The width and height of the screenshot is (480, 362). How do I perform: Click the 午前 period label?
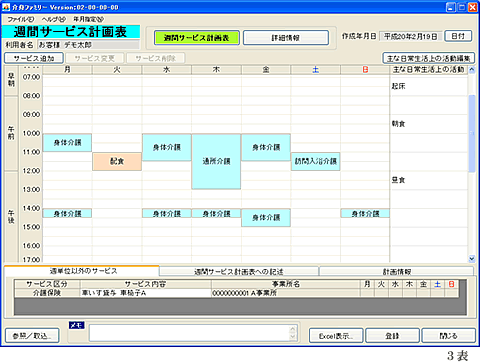(x=11, y=133)
